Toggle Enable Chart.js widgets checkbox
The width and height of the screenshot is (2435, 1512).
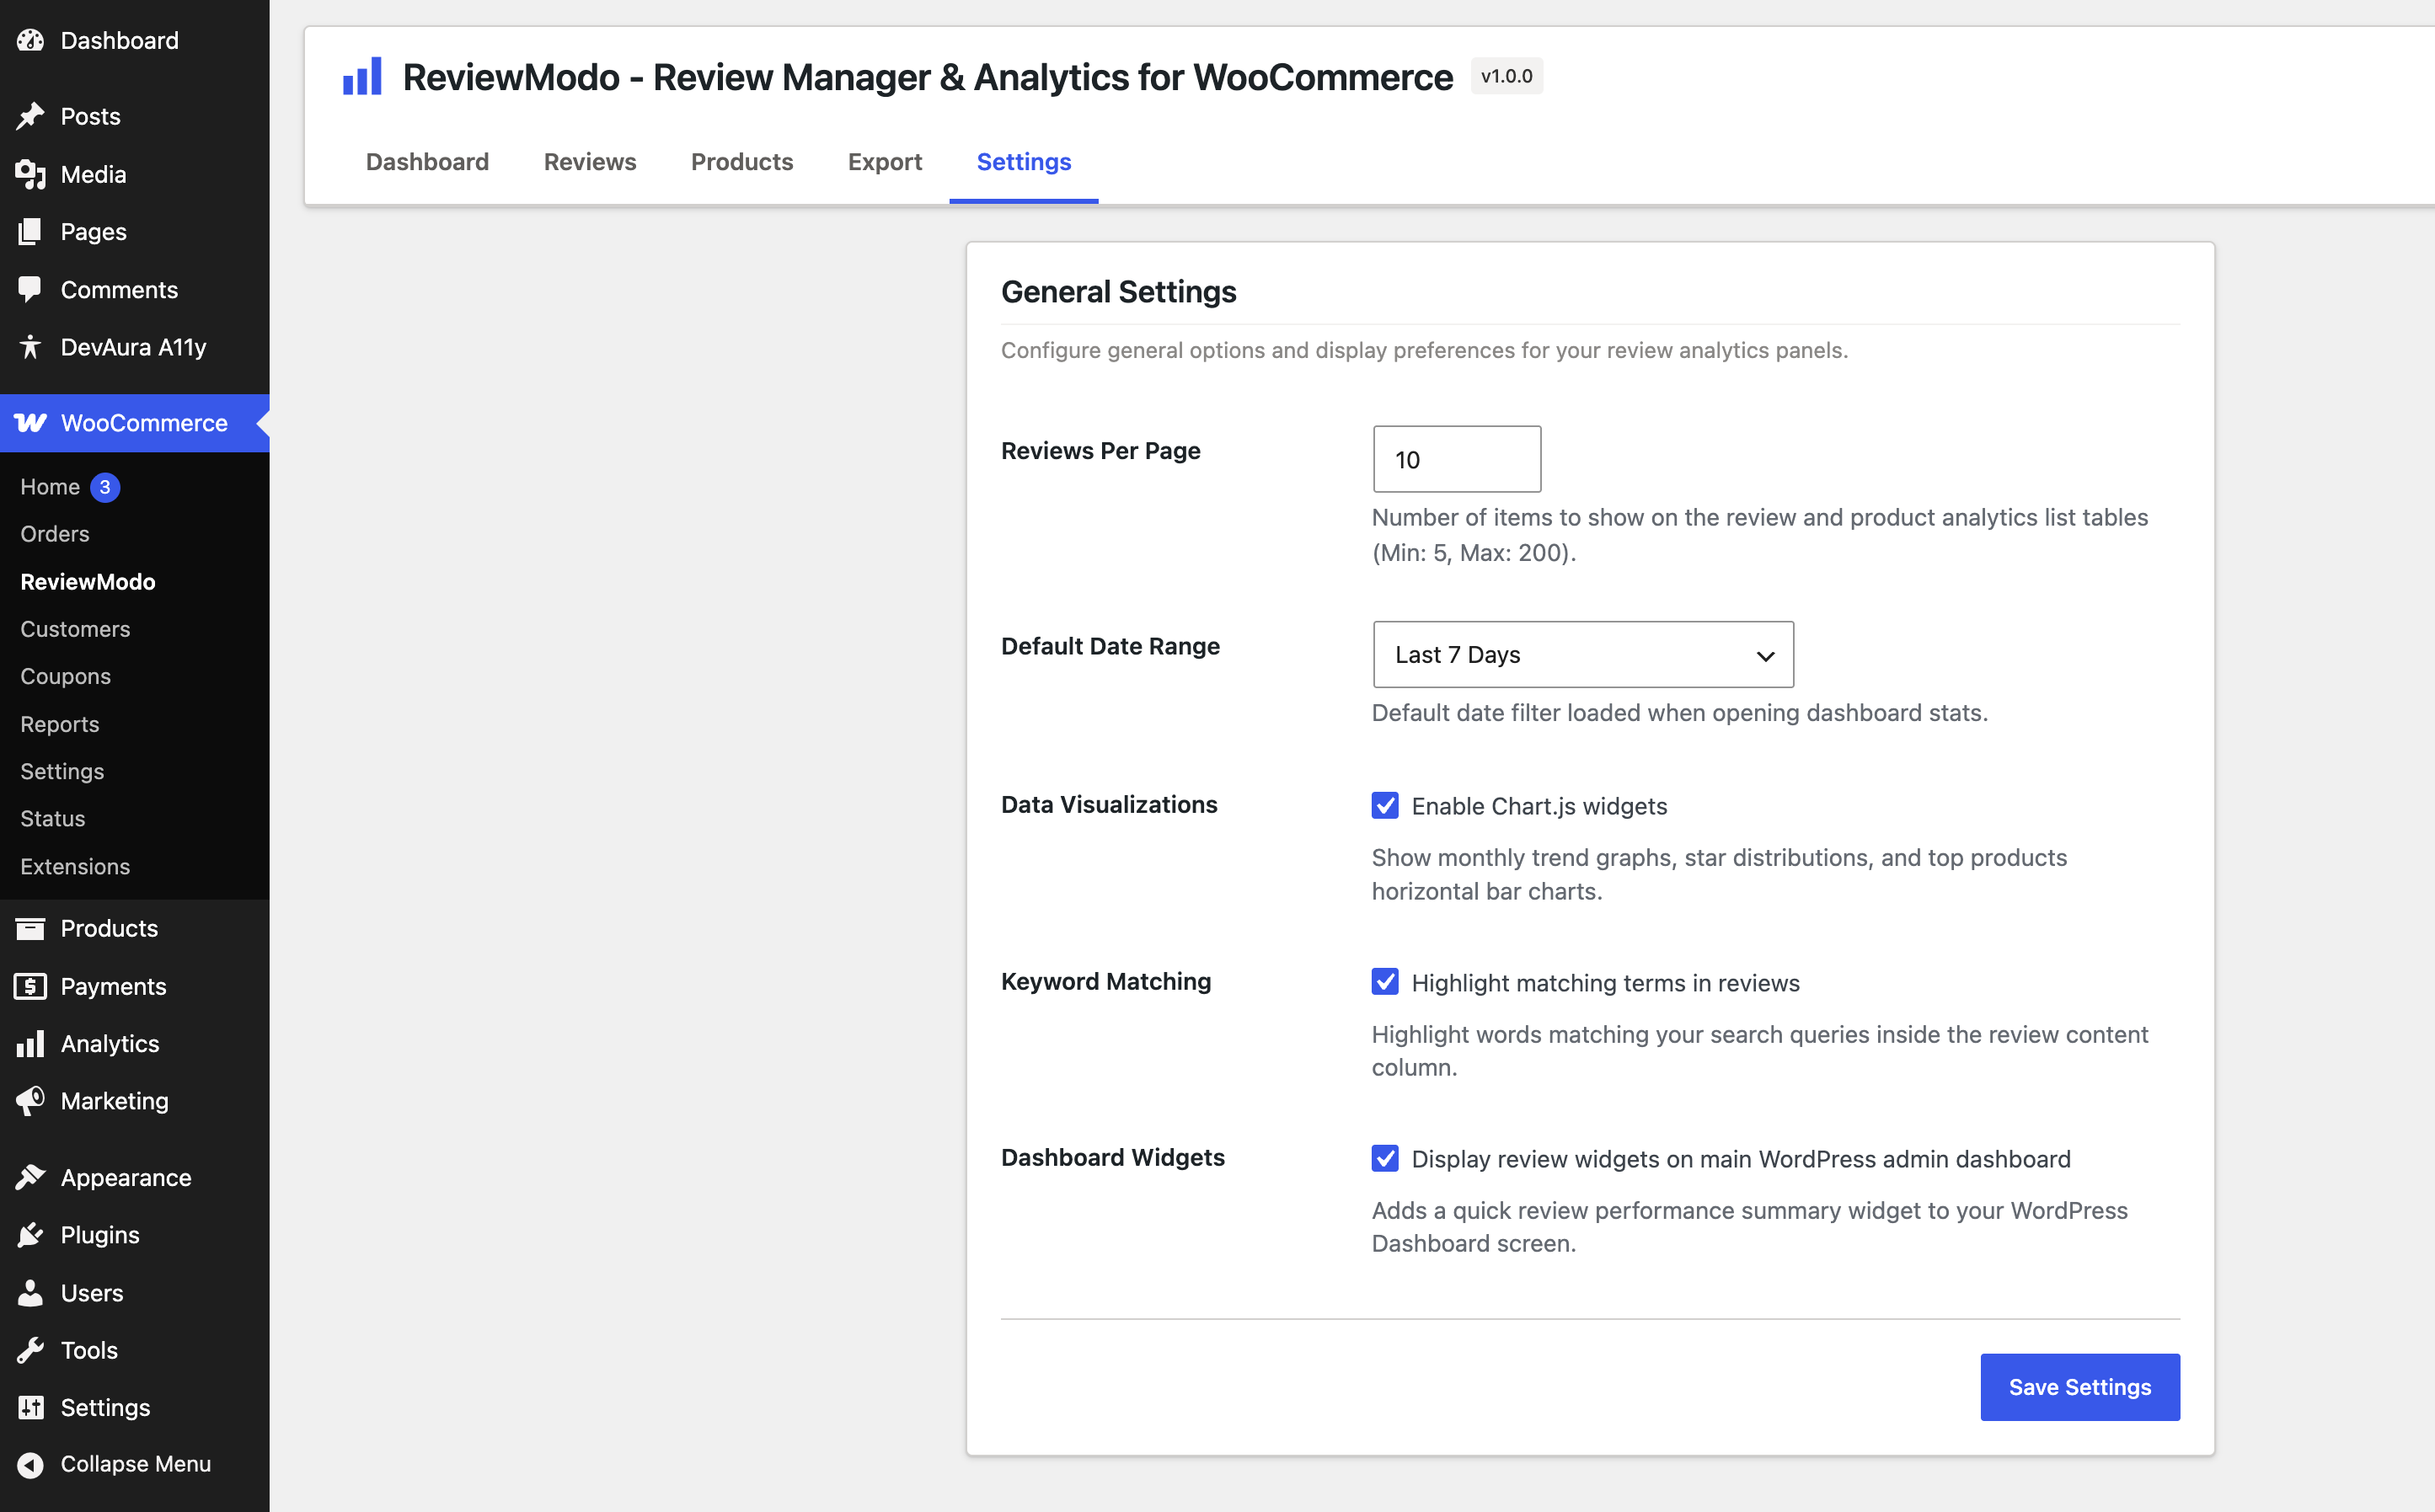click(x=1385, y=805)
